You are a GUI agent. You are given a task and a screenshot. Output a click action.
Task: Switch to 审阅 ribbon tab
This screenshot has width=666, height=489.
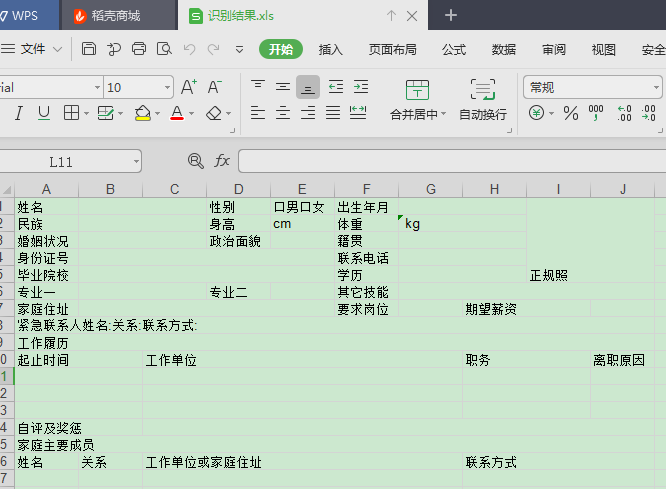554,49
